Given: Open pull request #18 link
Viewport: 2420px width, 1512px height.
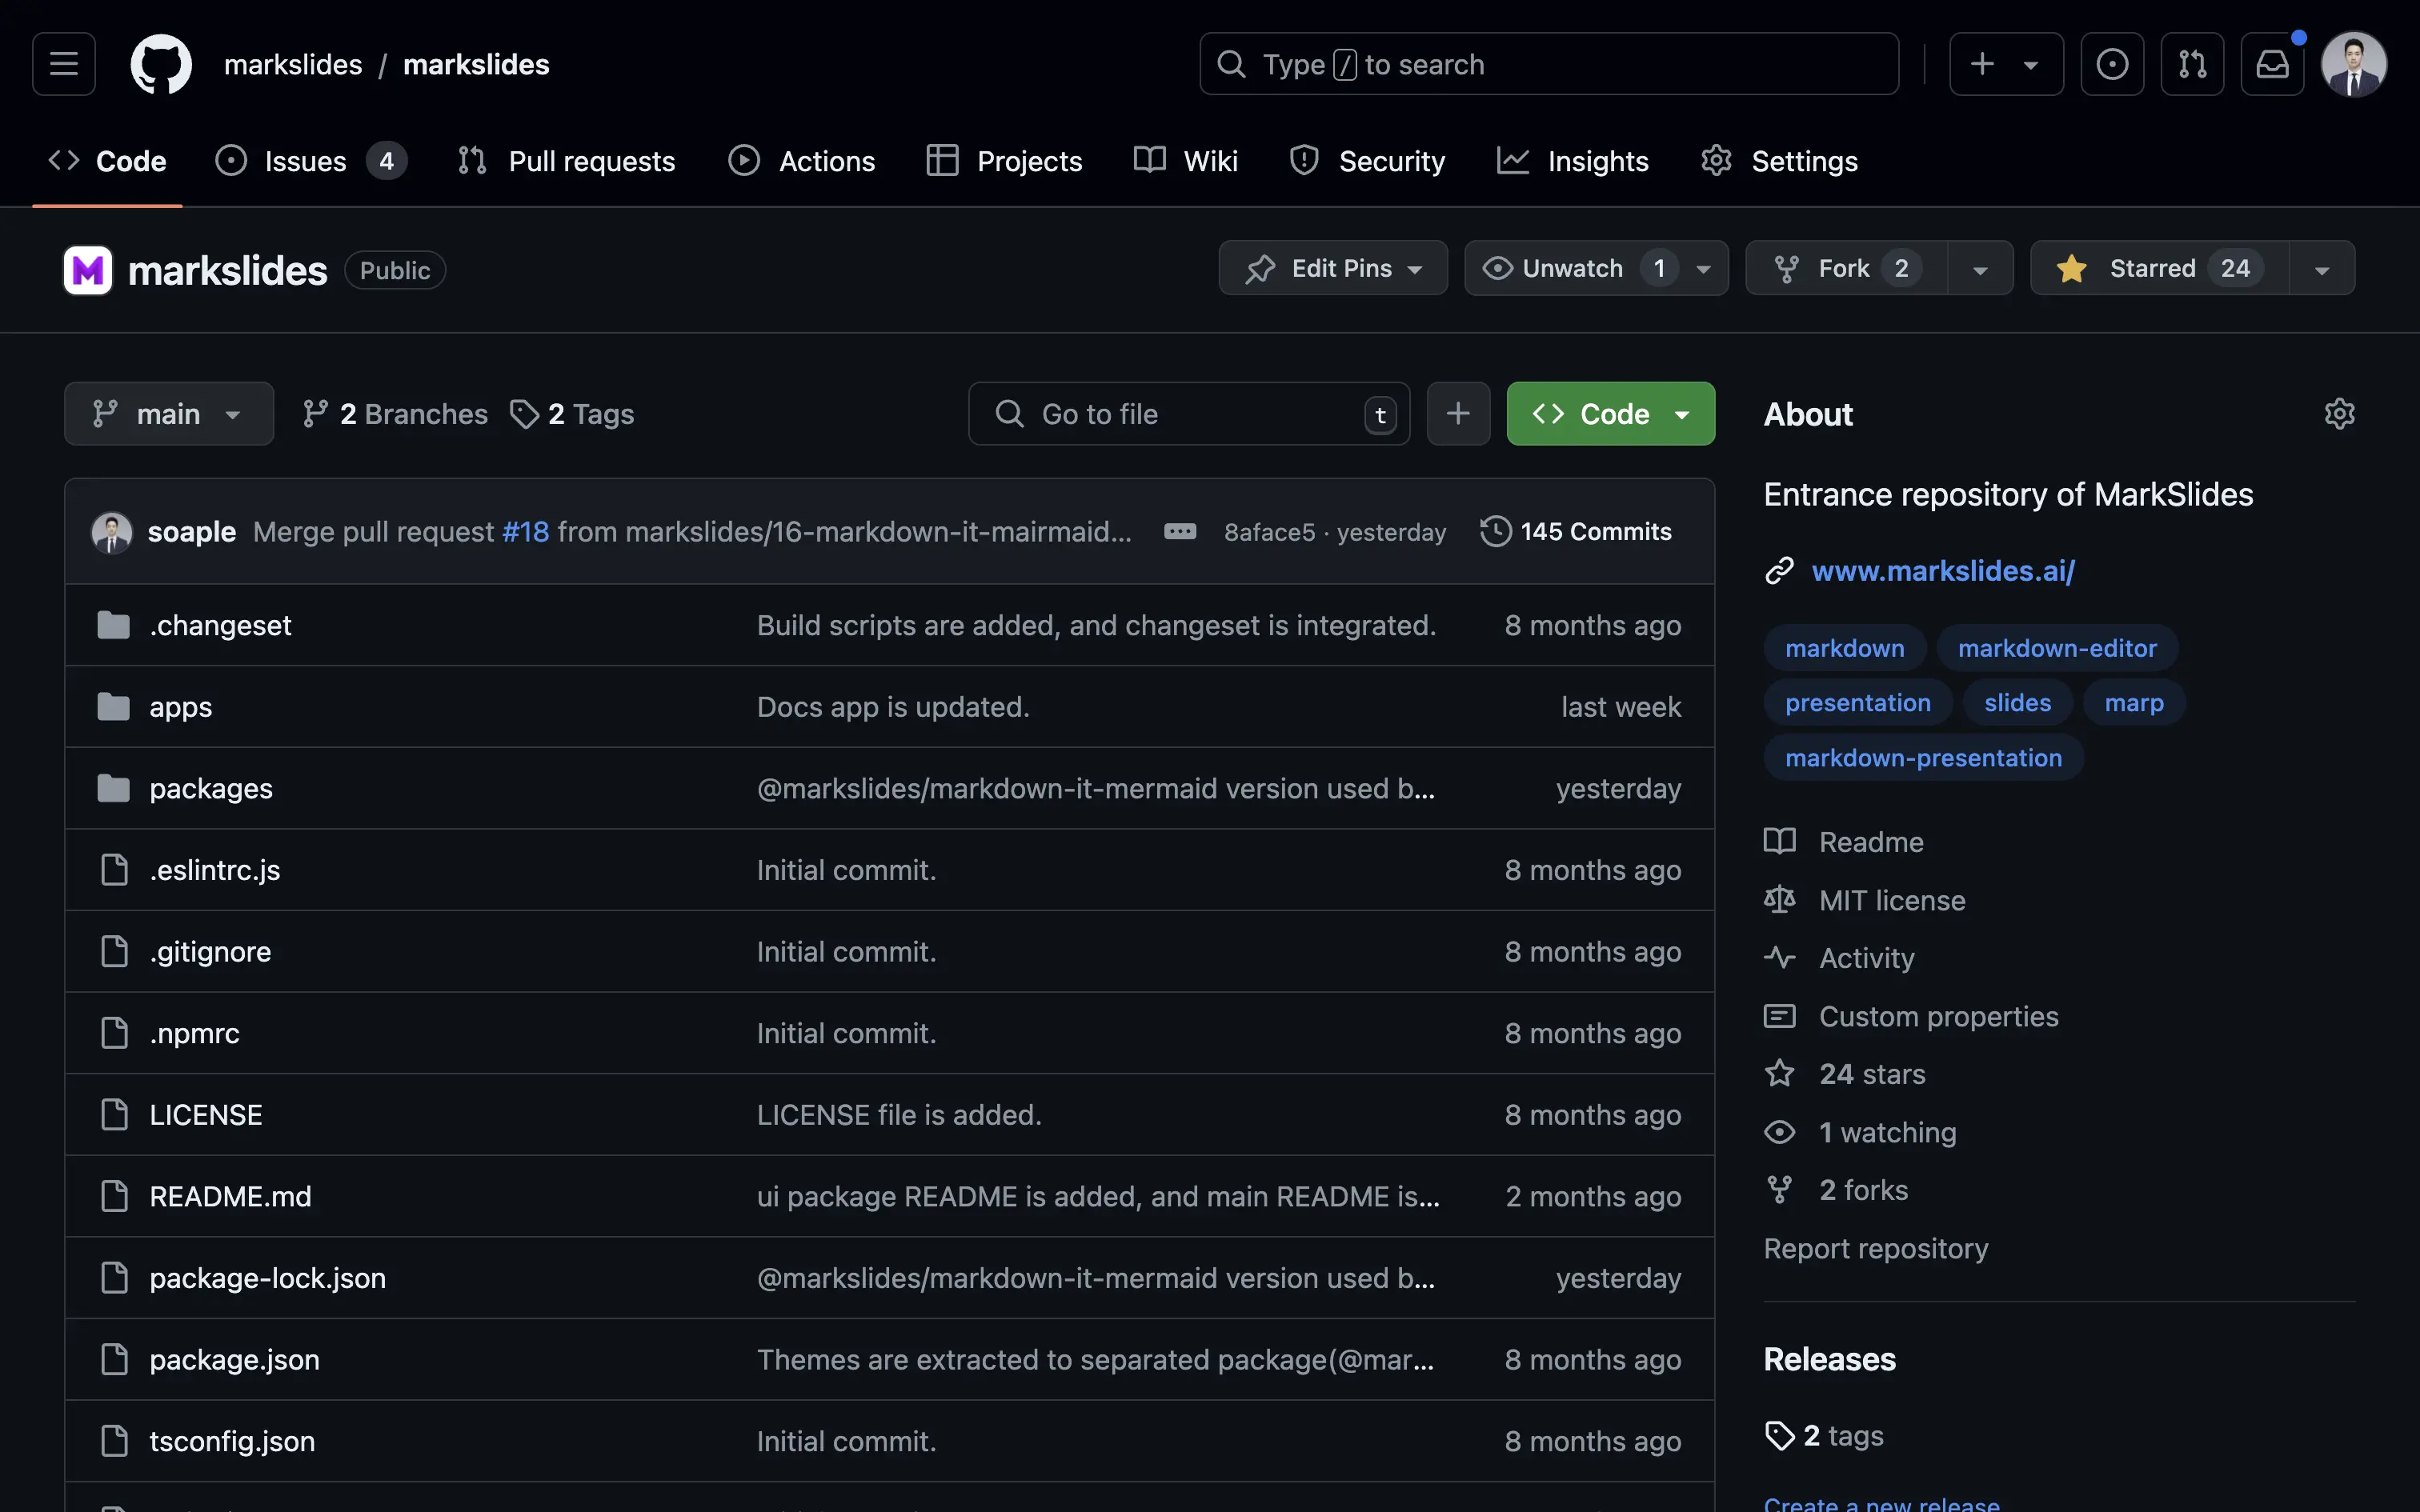Looking at the screenshot, I should pos(526,532).
